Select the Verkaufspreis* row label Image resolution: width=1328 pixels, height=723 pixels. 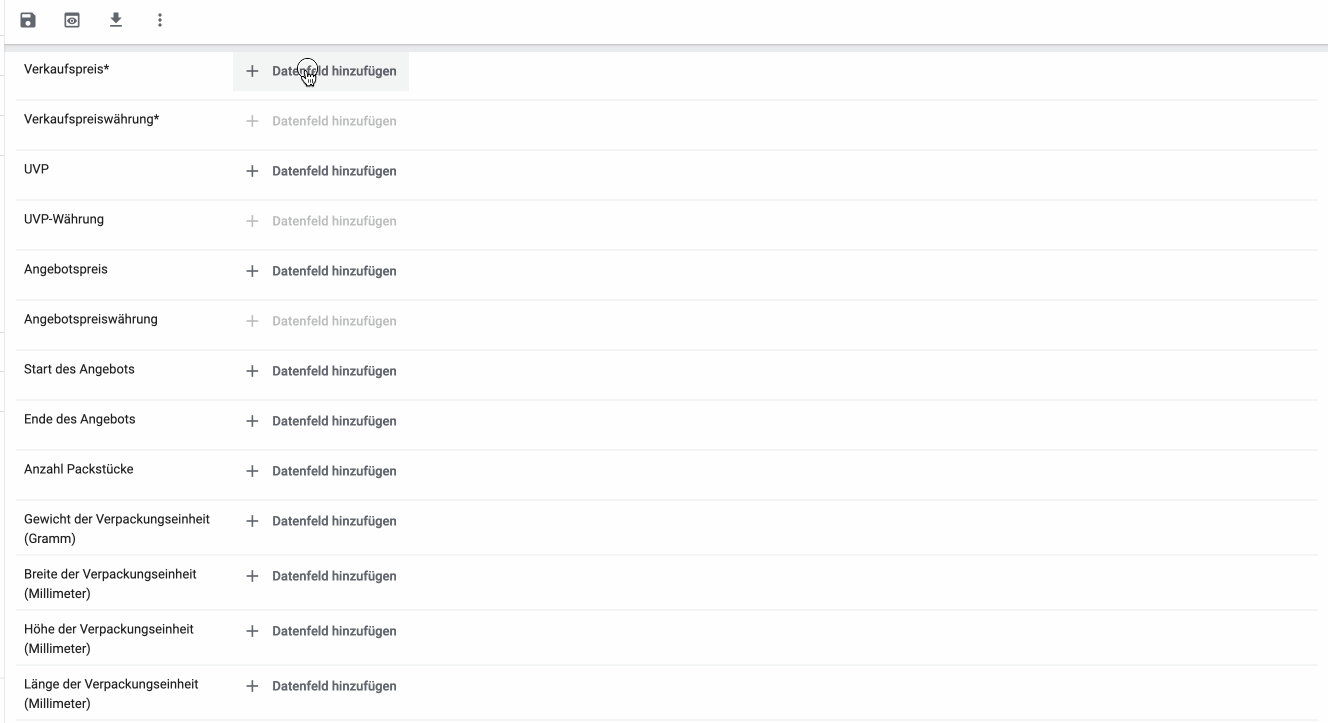pos(66,69)
